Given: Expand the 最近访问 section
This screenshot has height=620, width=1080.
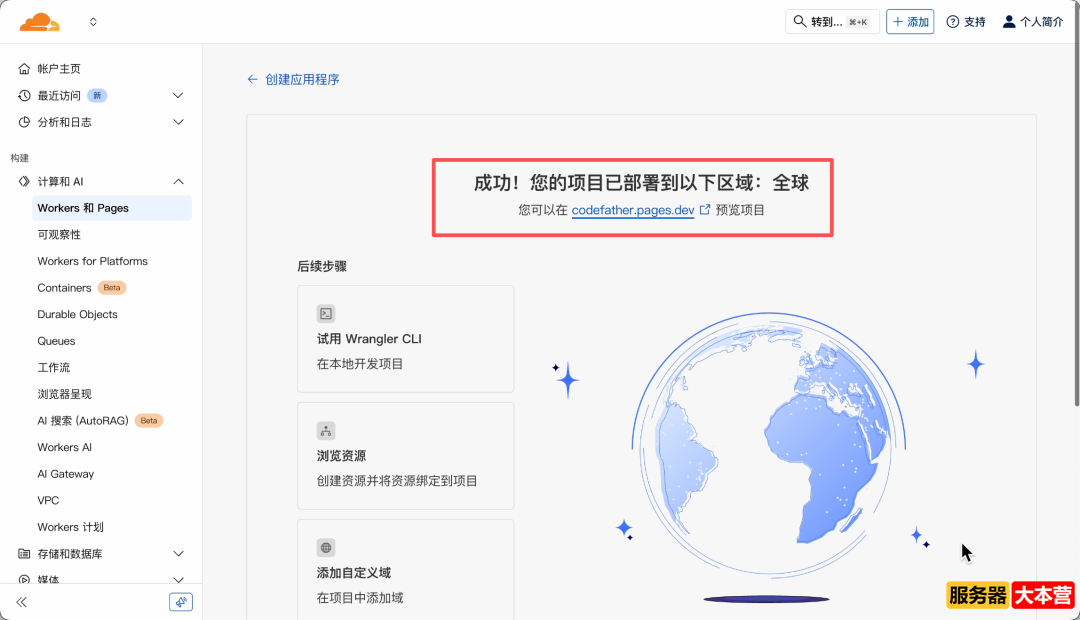Looking at the screenshot, I should tap(178, 94).
